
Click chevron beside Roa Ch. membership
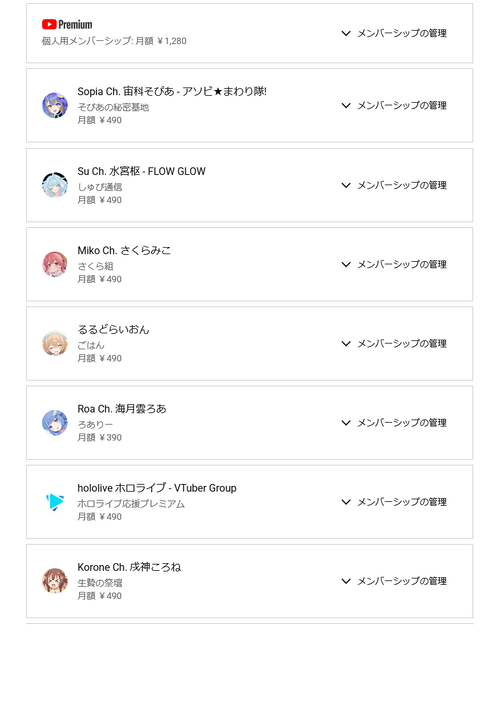pos(346,423)
